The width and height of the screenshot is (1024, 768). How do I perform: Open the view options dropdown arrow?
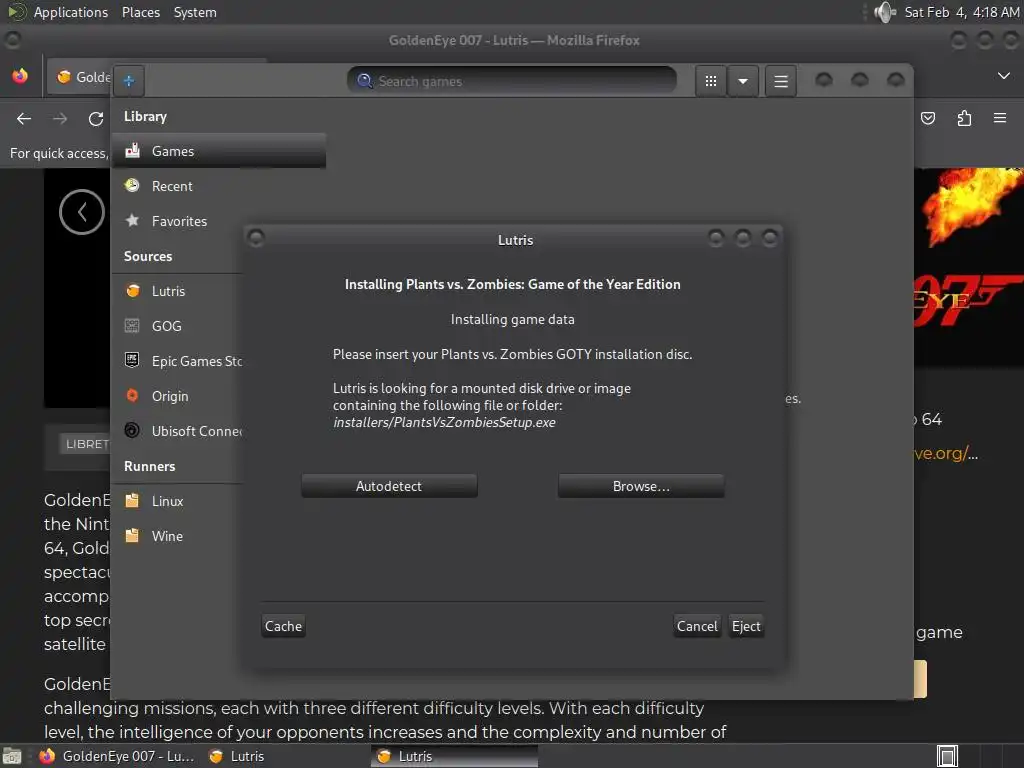coord(743,81)
